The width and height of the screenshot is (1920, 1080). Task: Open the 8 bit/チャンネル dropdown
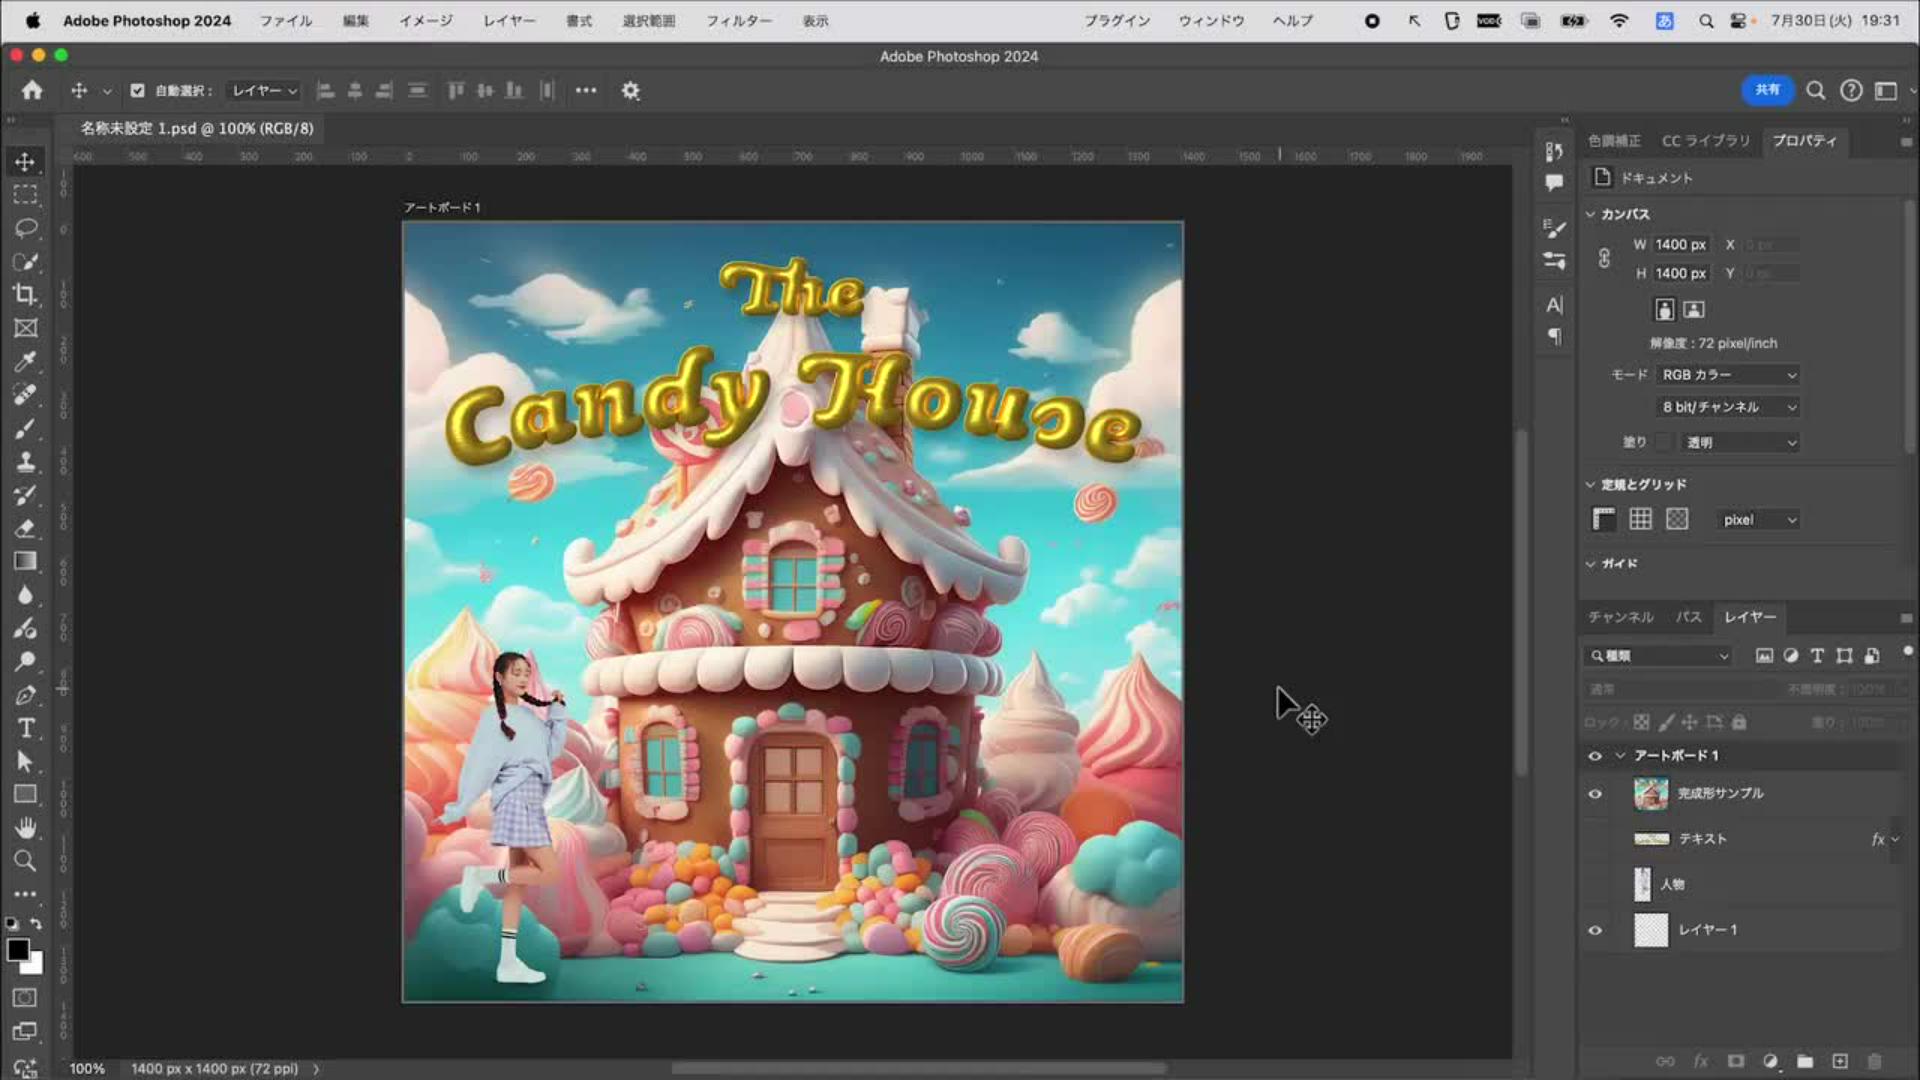coord(1728,407)
